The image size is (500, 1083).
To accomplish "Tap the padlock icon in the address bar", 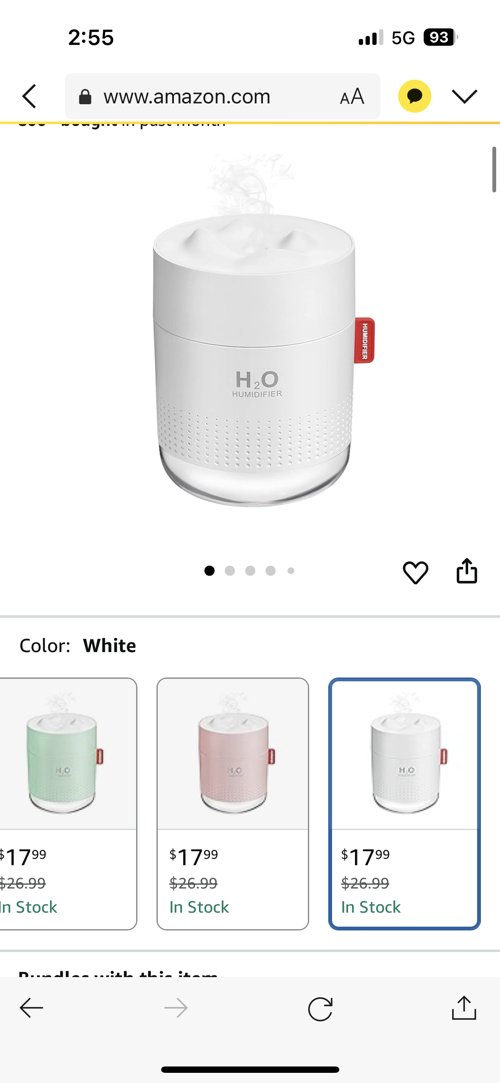I will 86,97.
